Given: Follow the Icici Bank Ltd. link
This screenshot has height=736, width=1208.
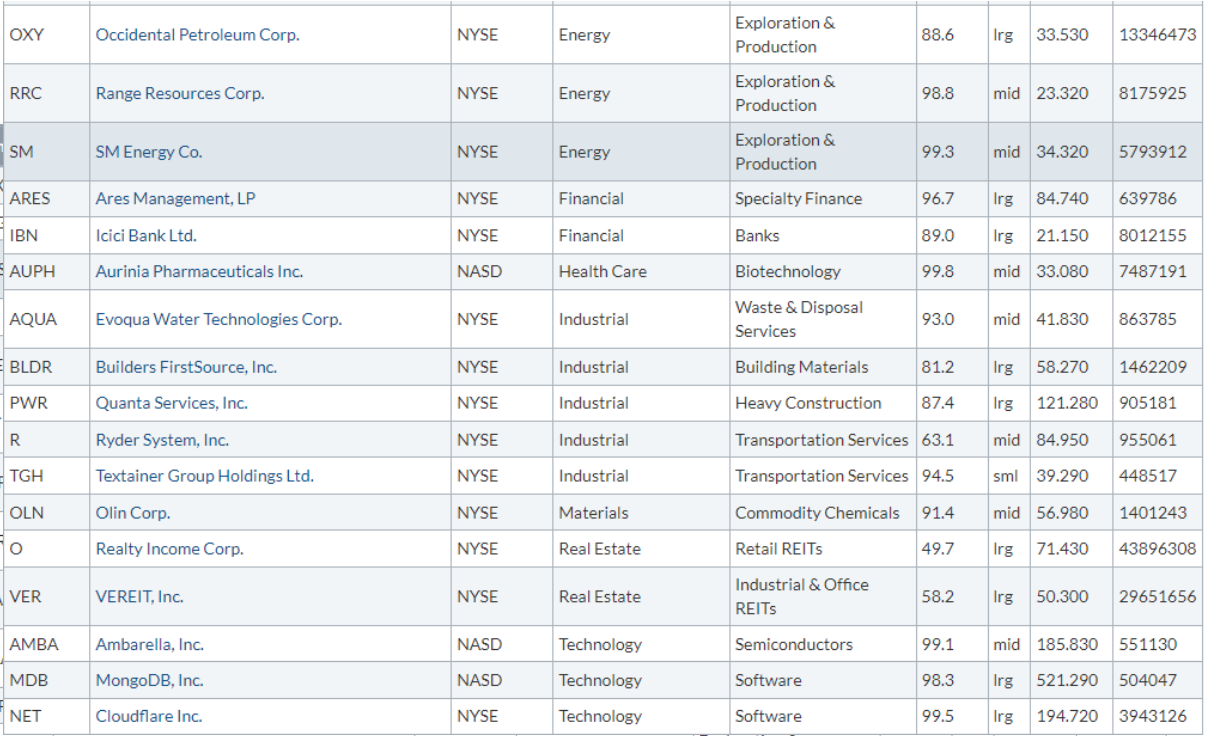Looking at the screenshot, I should pos(146,236).
